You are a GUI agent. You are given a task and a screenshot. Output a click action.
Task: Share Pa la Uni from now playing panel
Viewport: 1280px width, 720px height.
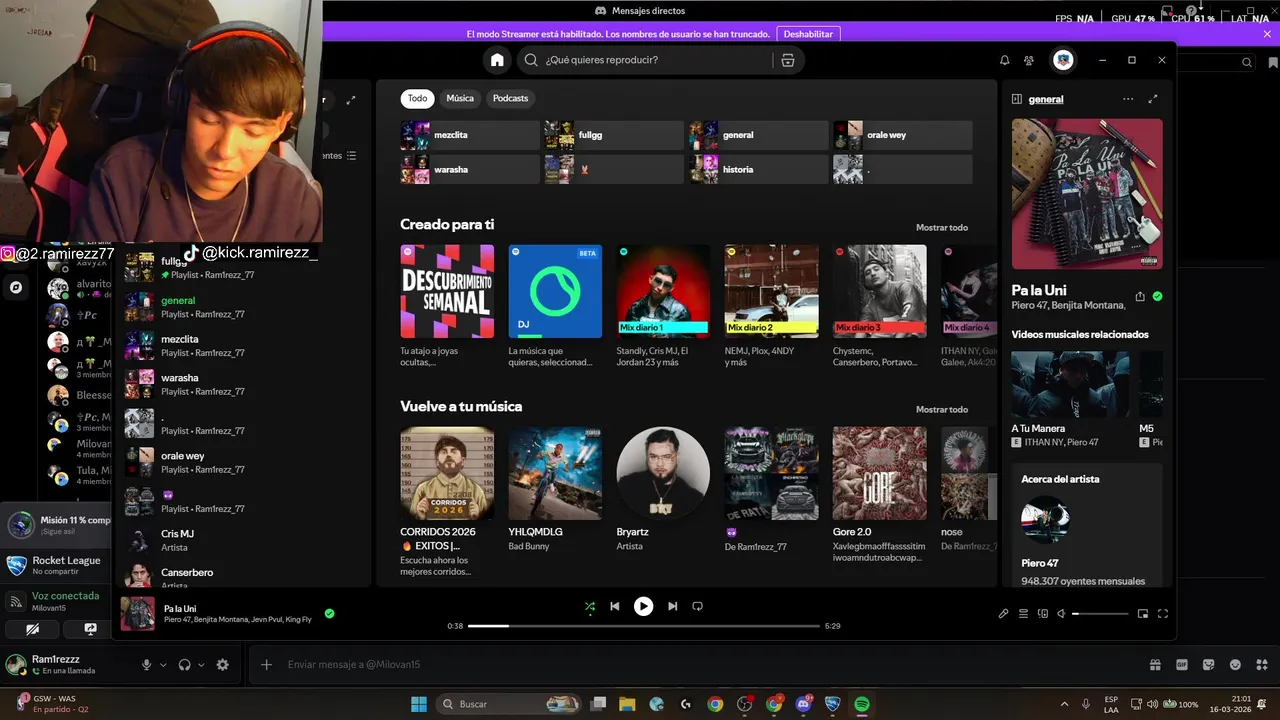[x=1140, y=296]
